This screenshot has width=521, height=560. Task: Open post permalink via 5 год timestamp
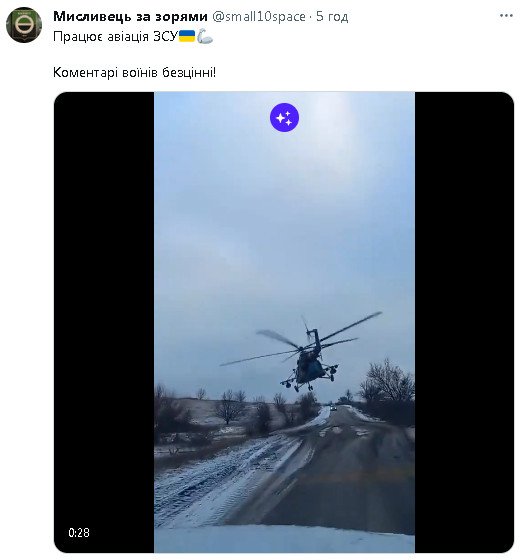(332, 16)
